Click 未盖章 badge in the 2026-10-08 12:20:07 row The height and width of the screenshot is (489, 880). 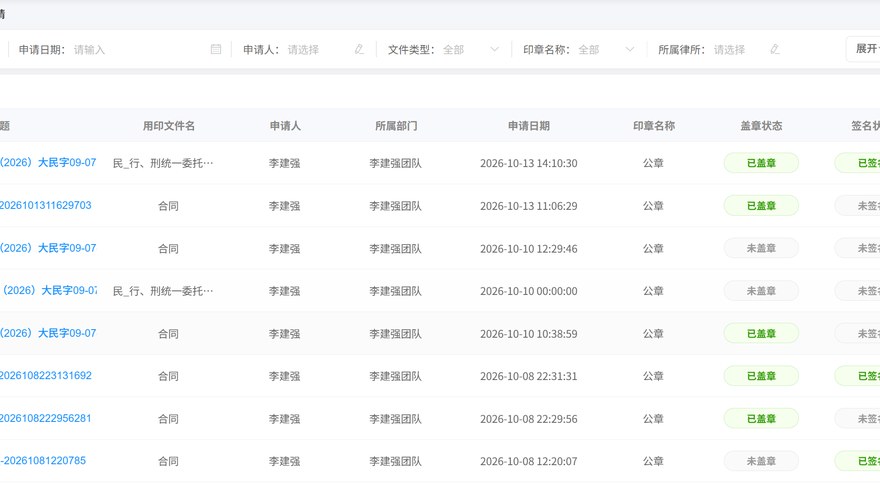761,461
